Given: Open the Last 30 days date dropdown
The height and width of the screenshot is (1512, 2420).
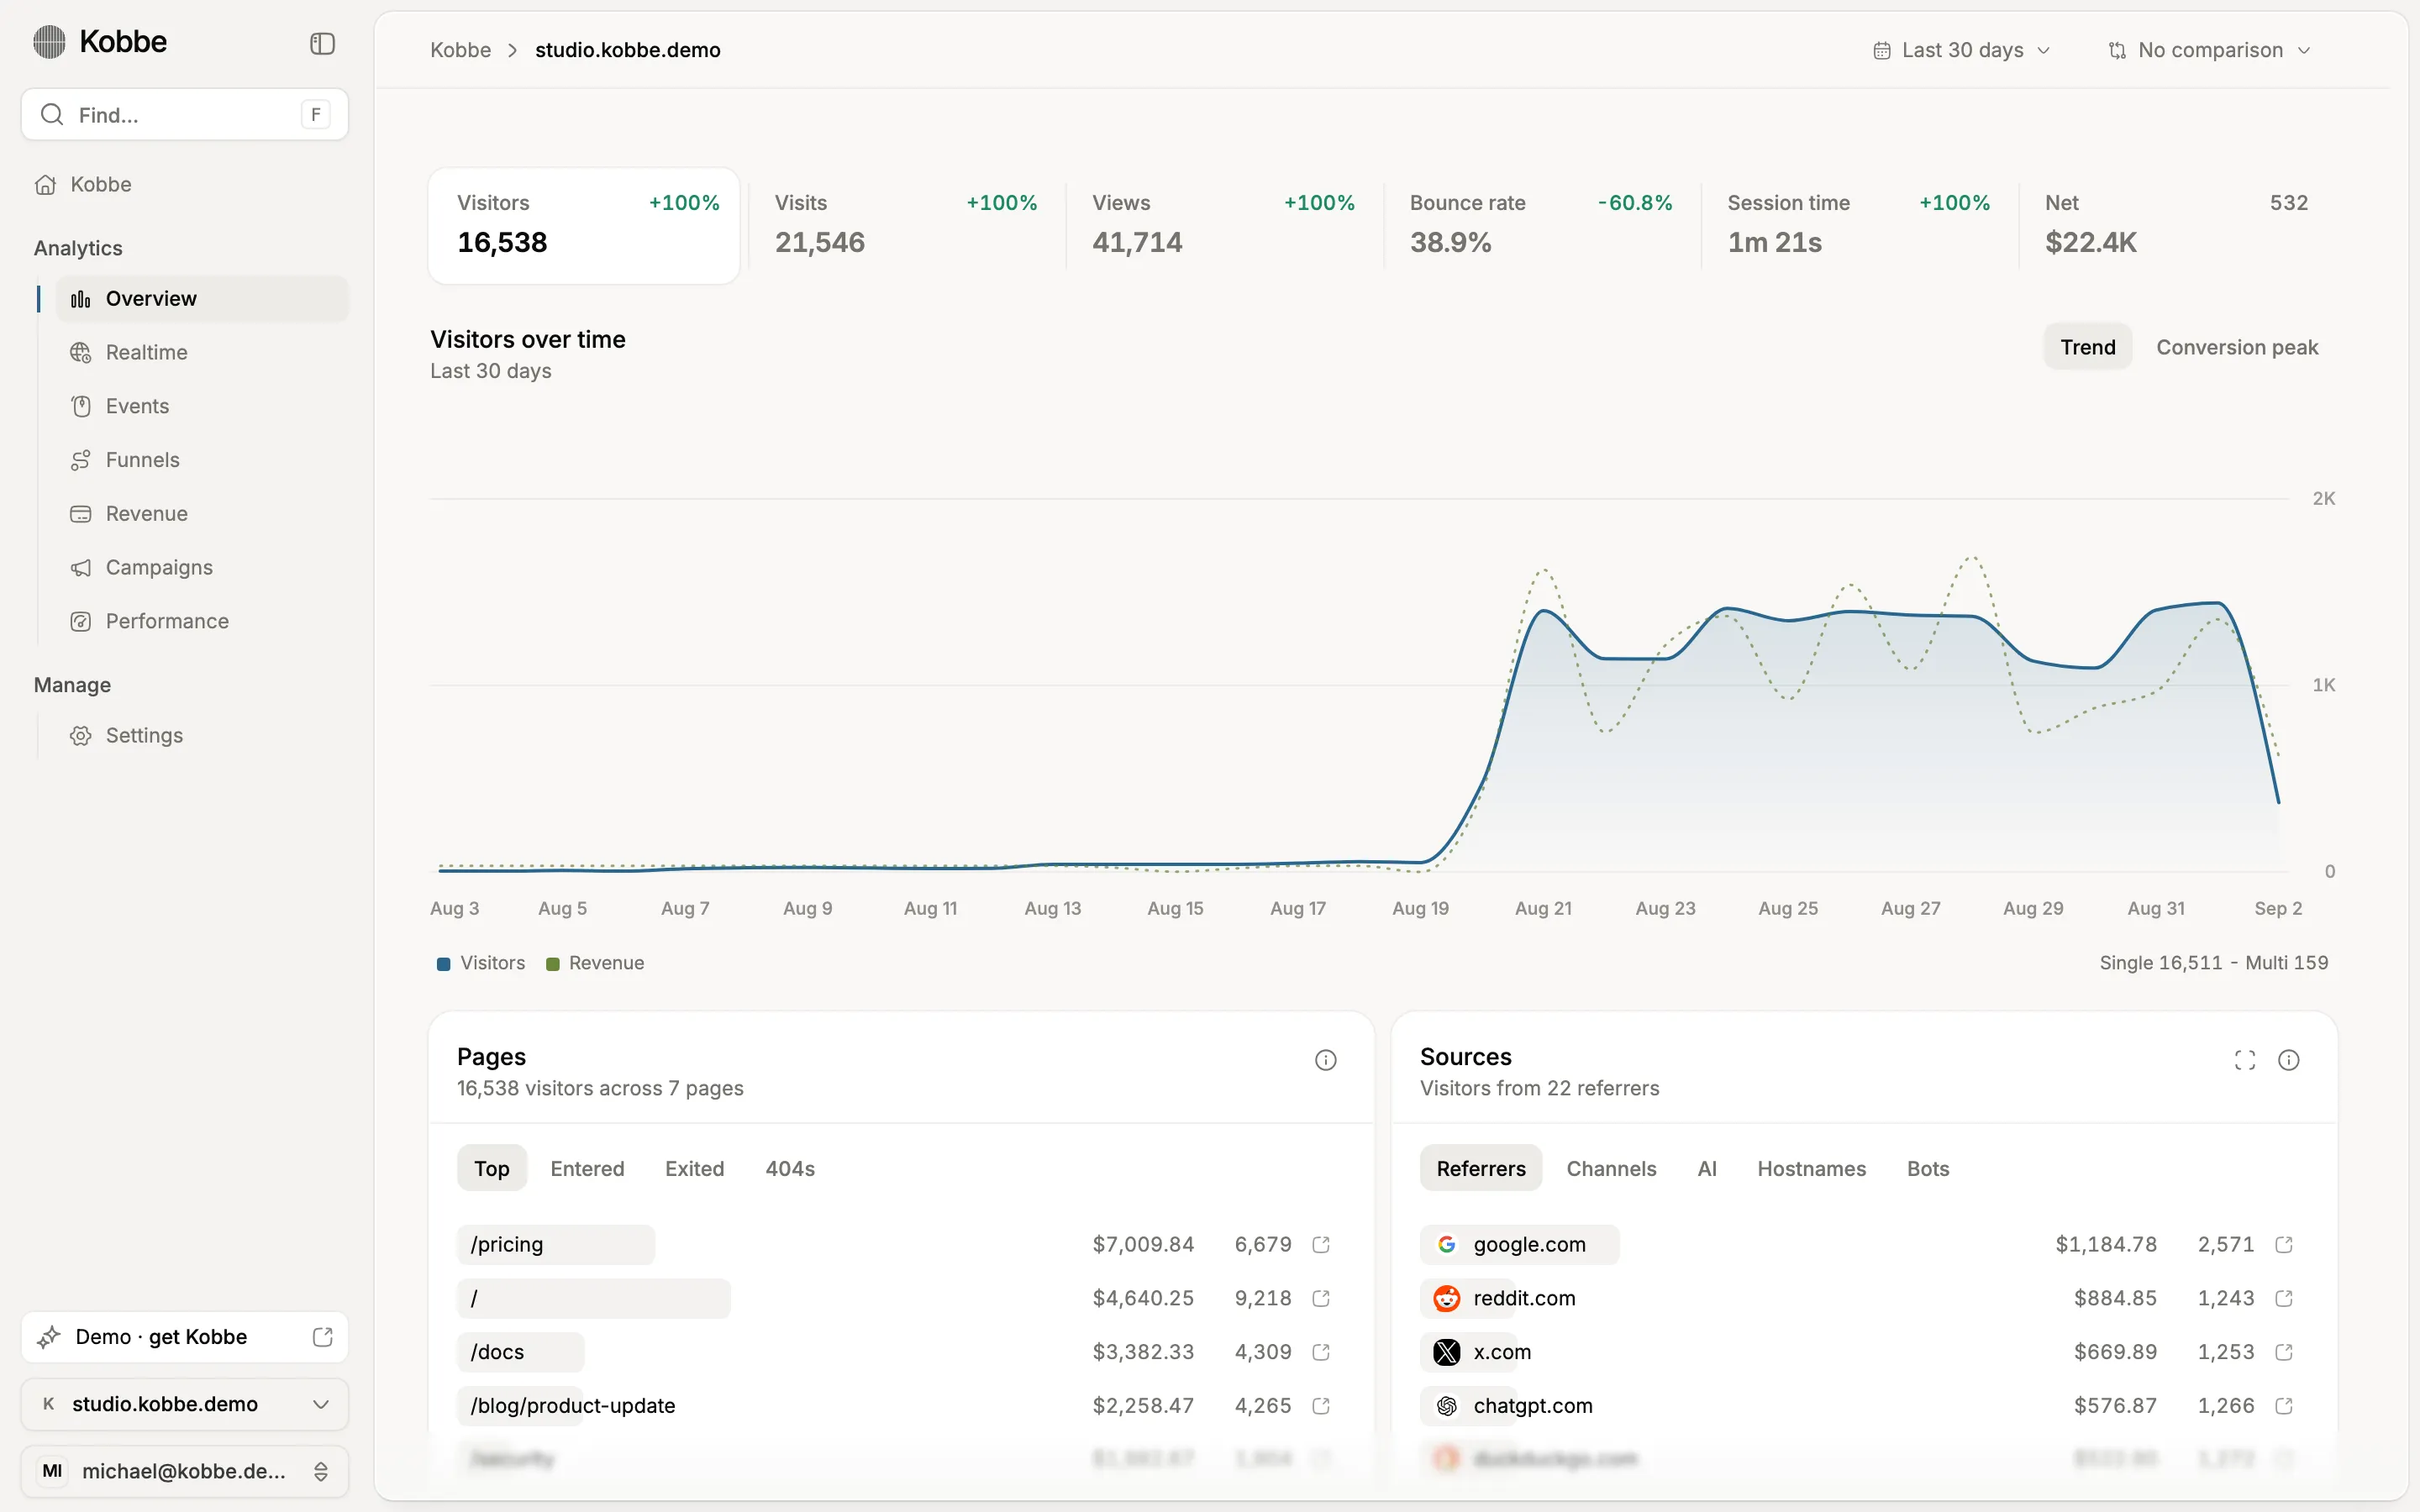Looking at the screenshot, I should (1961, 50).
